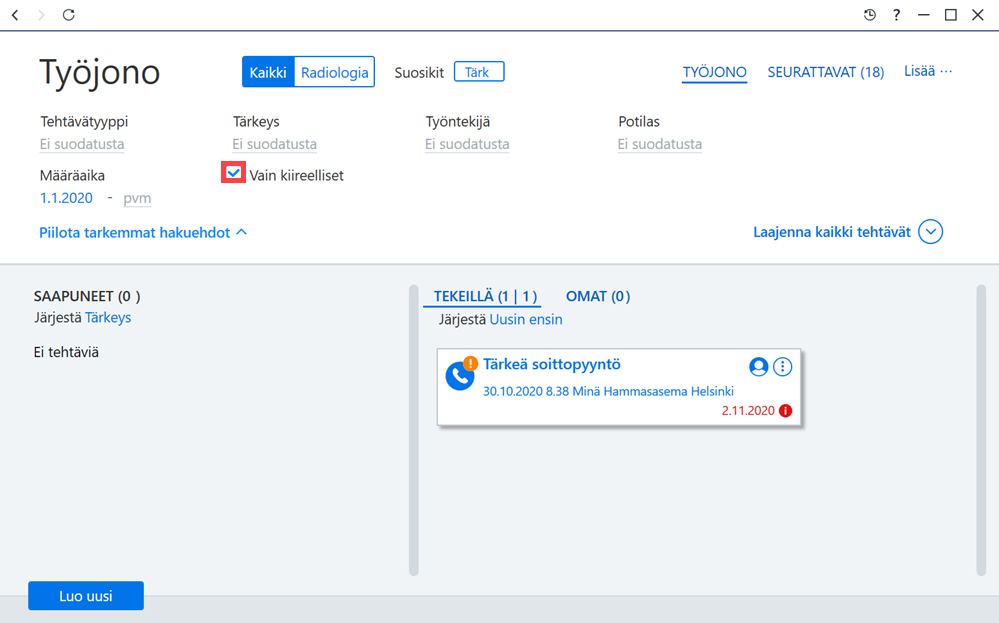Open the Tehtävätyyppi filter dropdown
This screenshot has width=999, height=623.
82,145
